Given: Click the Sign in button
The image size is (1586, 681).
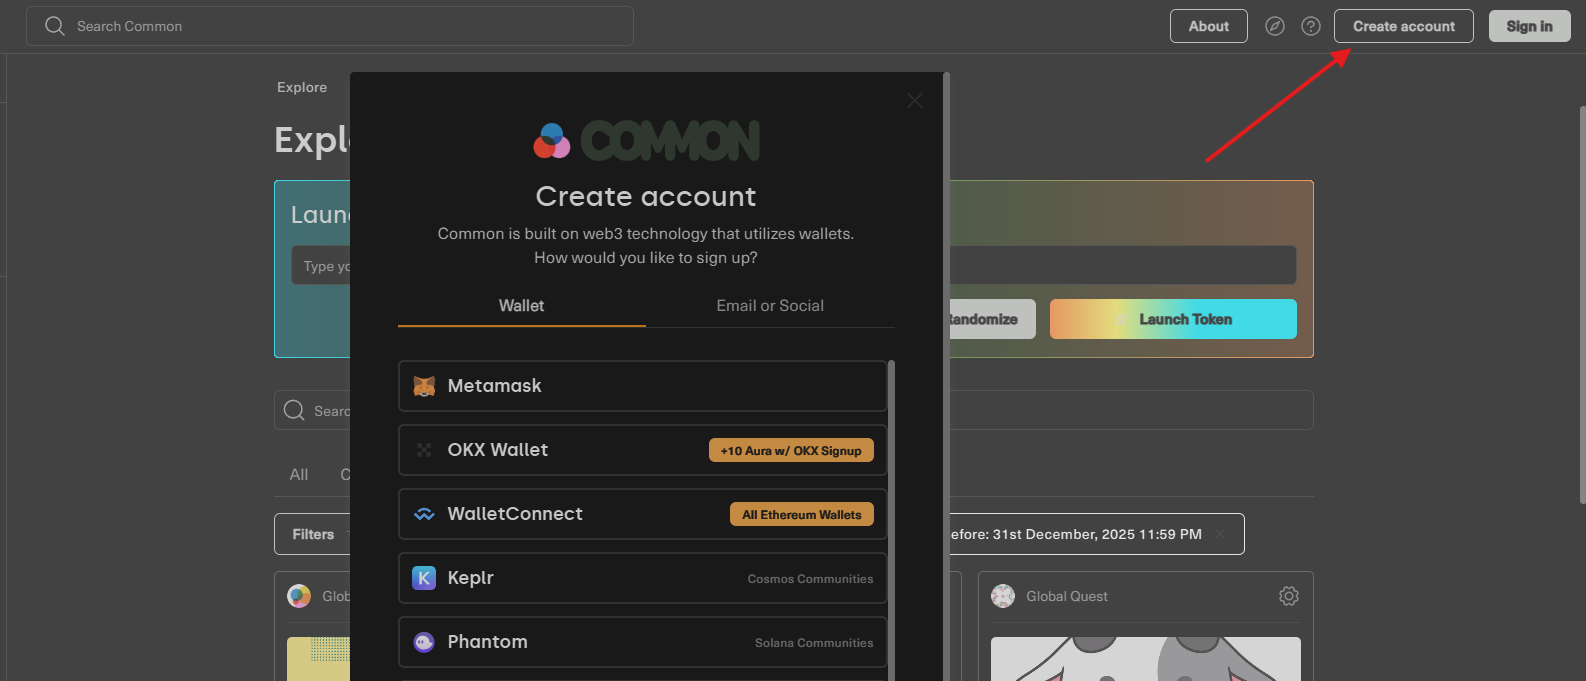Looking at the screenshot, I should (x=1529, y=26).
